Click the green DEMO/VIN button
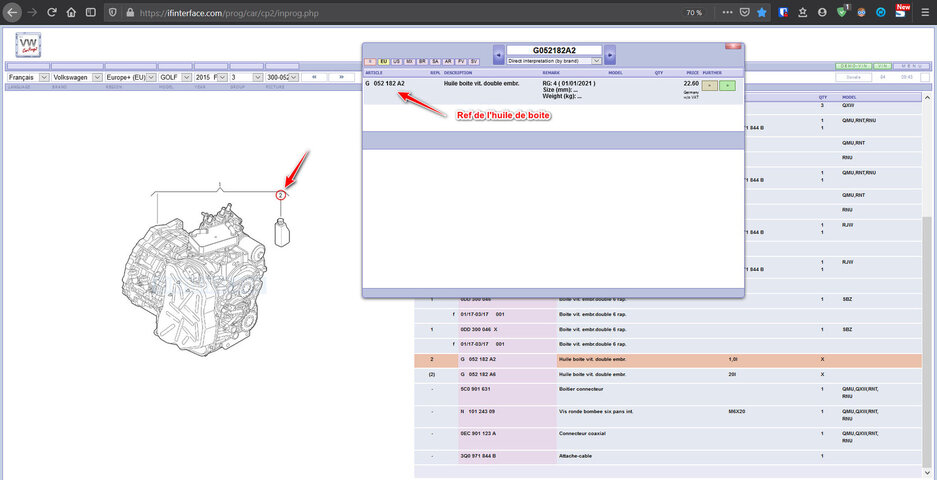Viewport: 937px width, 480px height. coord(853,66)
